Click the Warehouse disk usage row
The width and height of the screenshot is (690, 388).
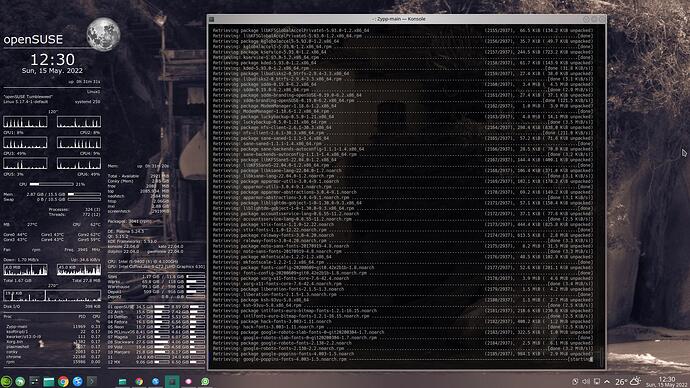click(156, 286)
